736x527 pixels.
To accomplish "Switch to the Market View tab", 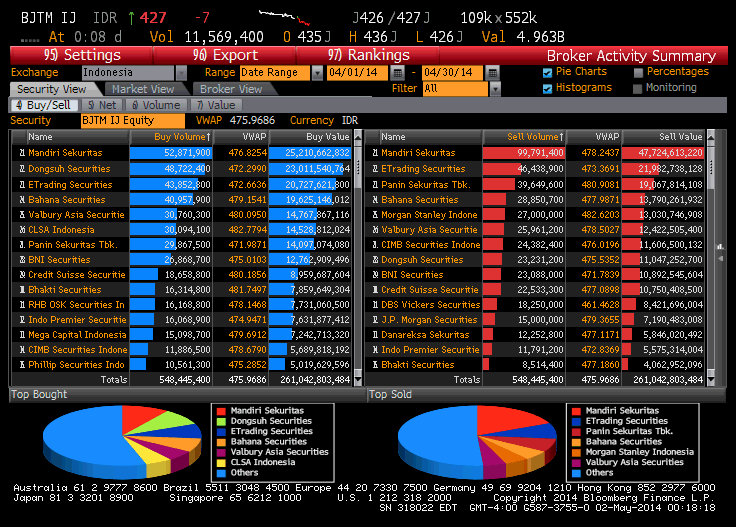I will [143, 89].
